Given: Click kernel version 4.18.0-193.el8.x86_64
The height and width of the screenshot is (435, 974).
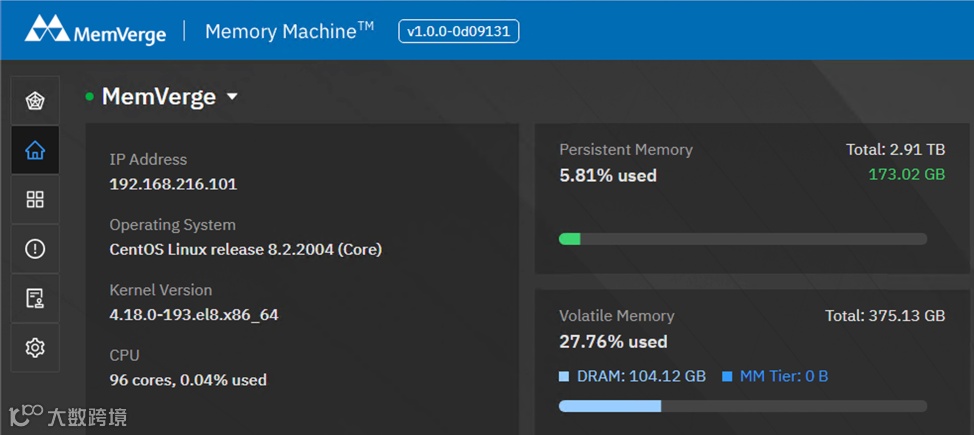Looking at the screenshot, I should coord(194,315).
